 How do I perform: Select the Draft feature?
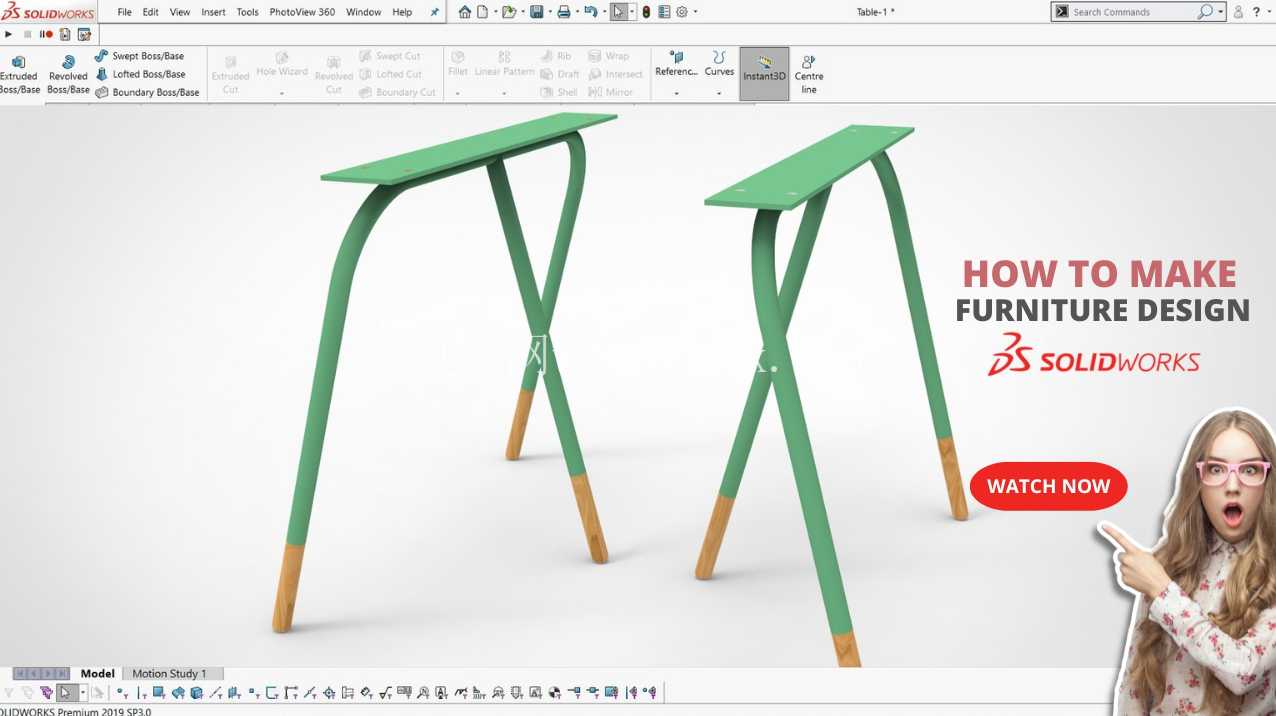click(x=560, y=74)
